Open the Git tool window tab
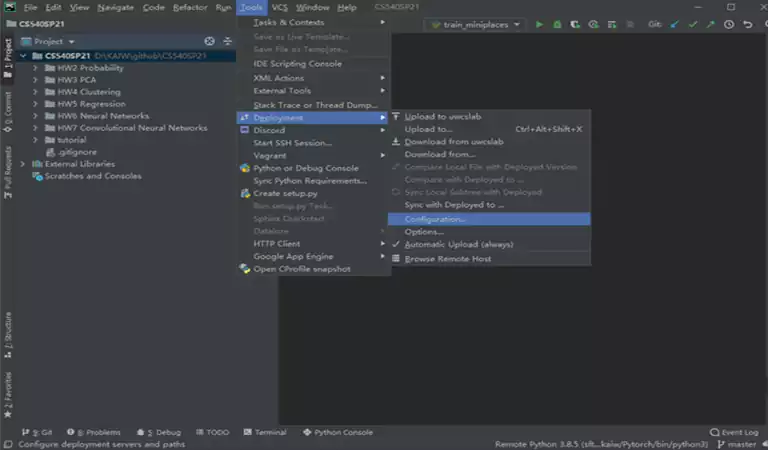Viewport: 768px width, 450px height. [x=37, y=432]
